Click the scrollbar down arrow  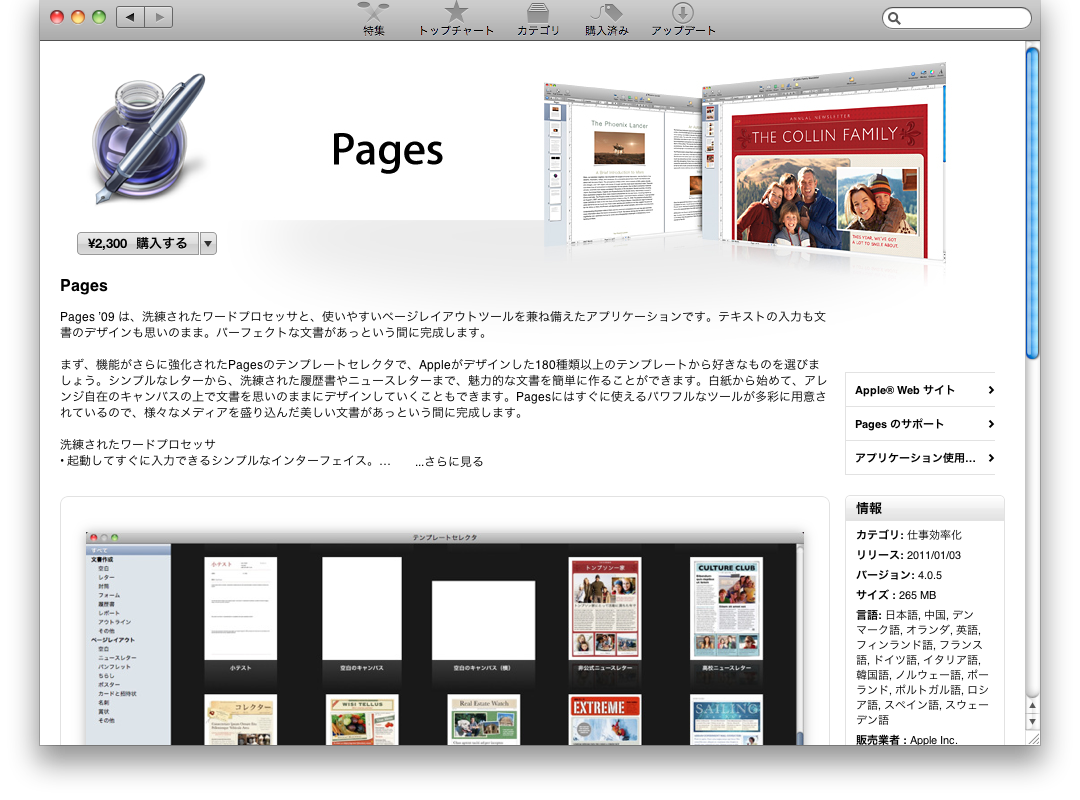1032,721
